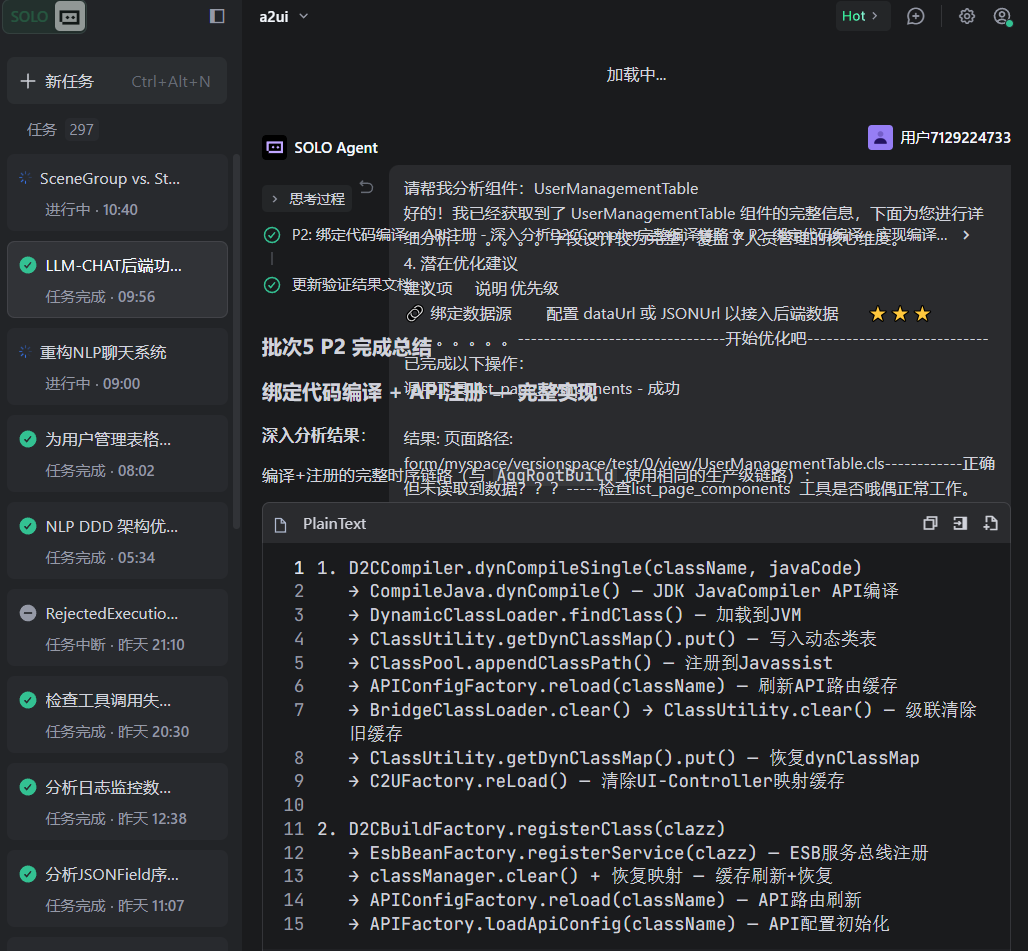Click the P2 step green check icon
Viewport: 1028px width, 951px height.
272,235
